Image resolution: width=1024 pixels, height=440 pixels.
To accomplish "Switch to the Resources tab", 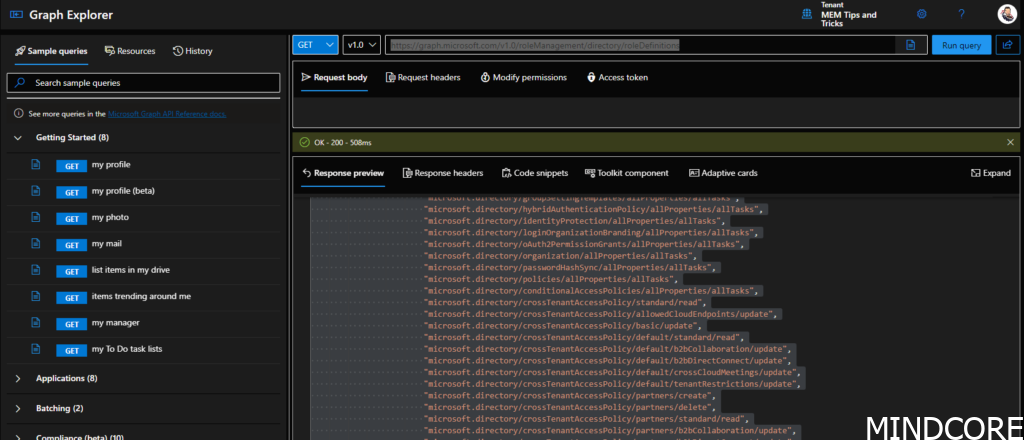I will (x=130, y=51).
